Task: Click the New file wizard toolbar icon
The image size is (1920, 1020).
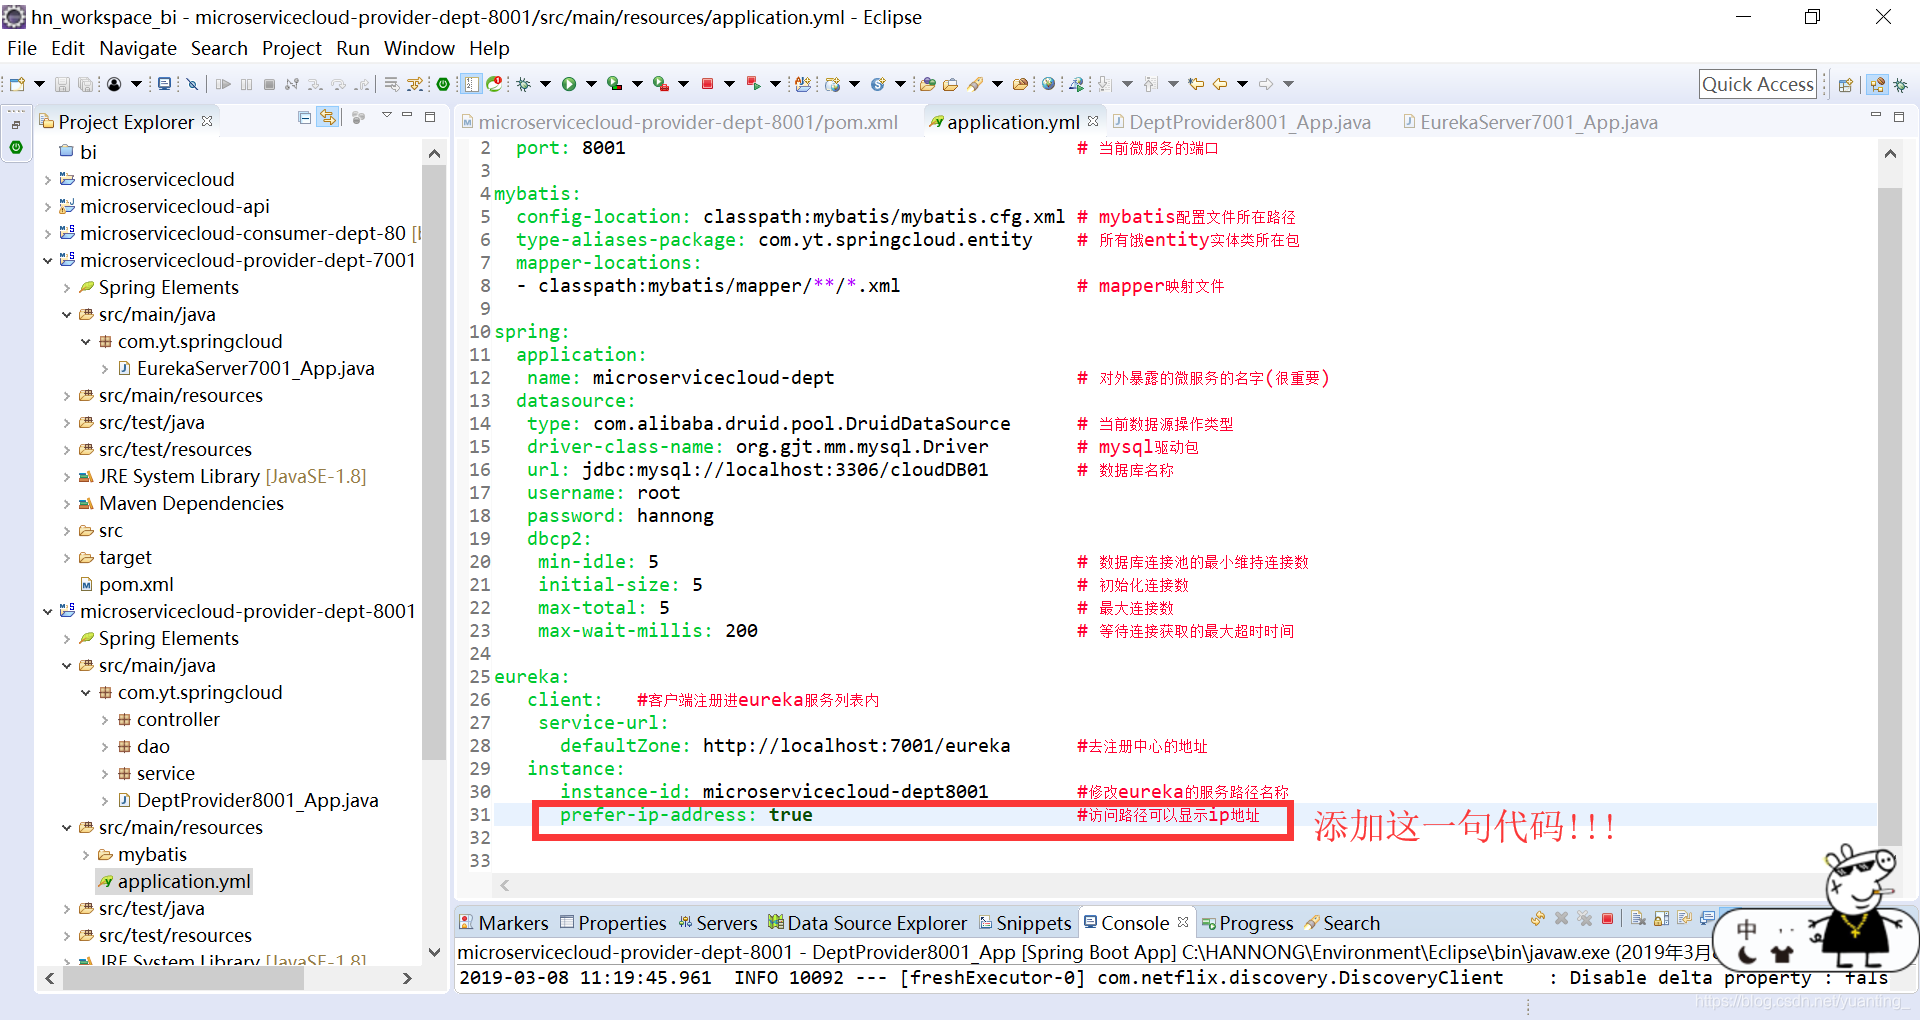Action: [x=17, y=84]
